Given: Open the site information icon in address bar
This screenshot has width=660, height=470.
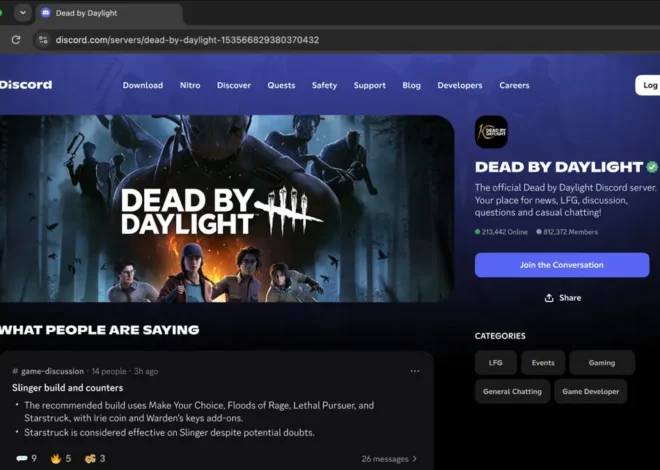Looking at the screenshot, I should 43,40.
